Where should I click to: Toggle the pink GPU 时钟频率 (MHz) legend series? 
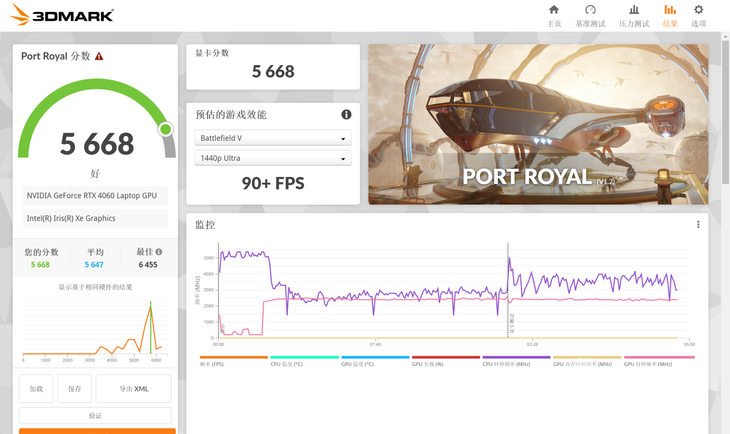tap(659, 361)
